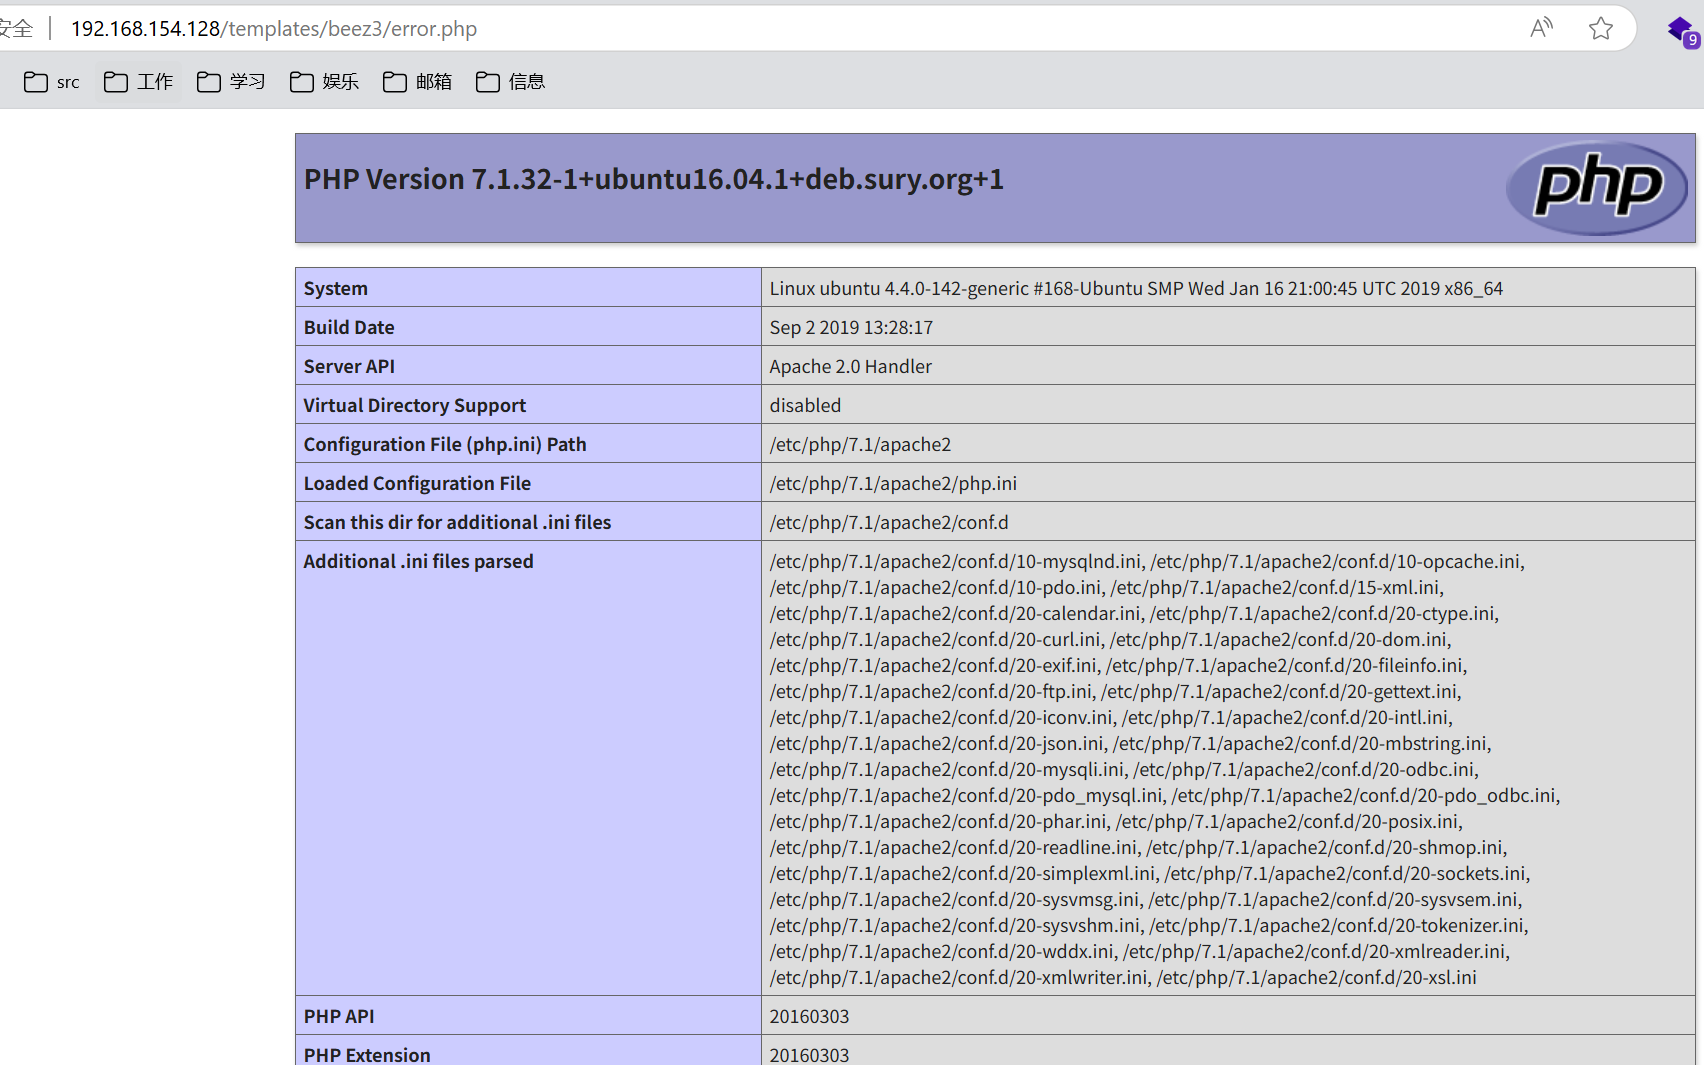
Task: Click the PHP Version heading text
Action: coord(654,179)
